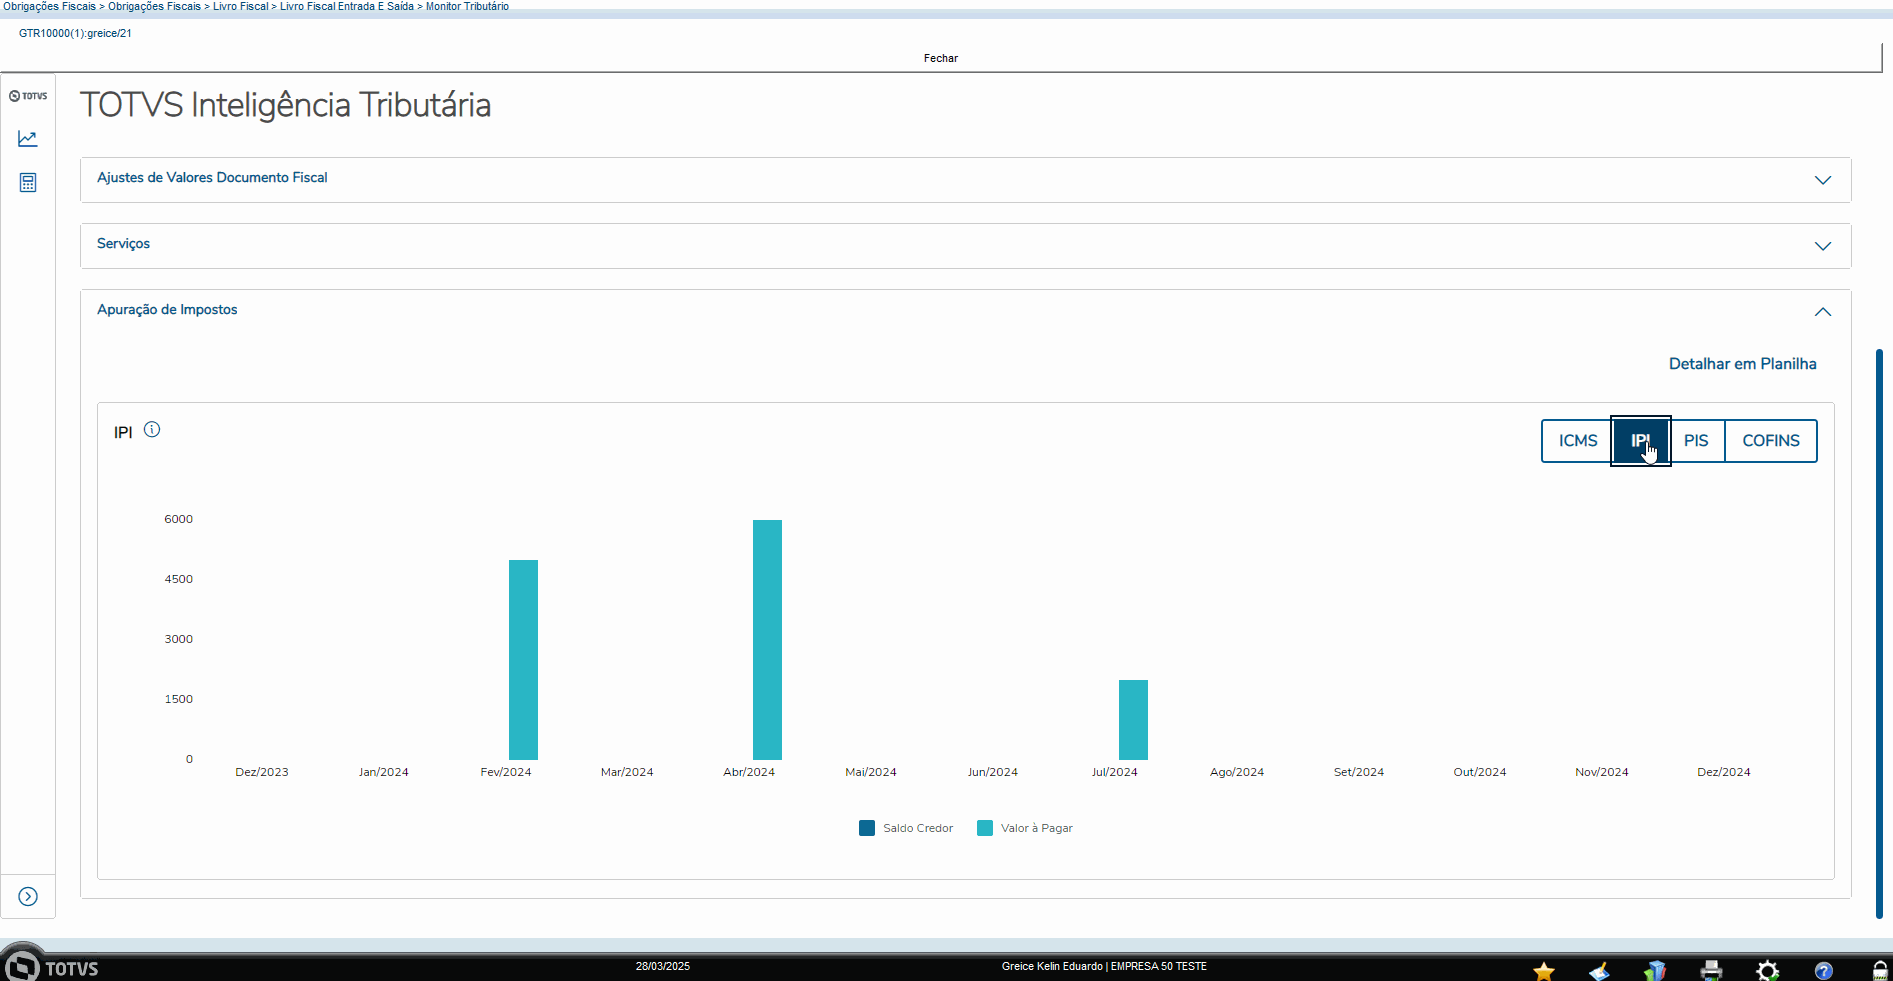Switch chart to COFINS tab
Image resolution: width=1893 pixels, height=981 pixels.
[x=1771, y=441]
